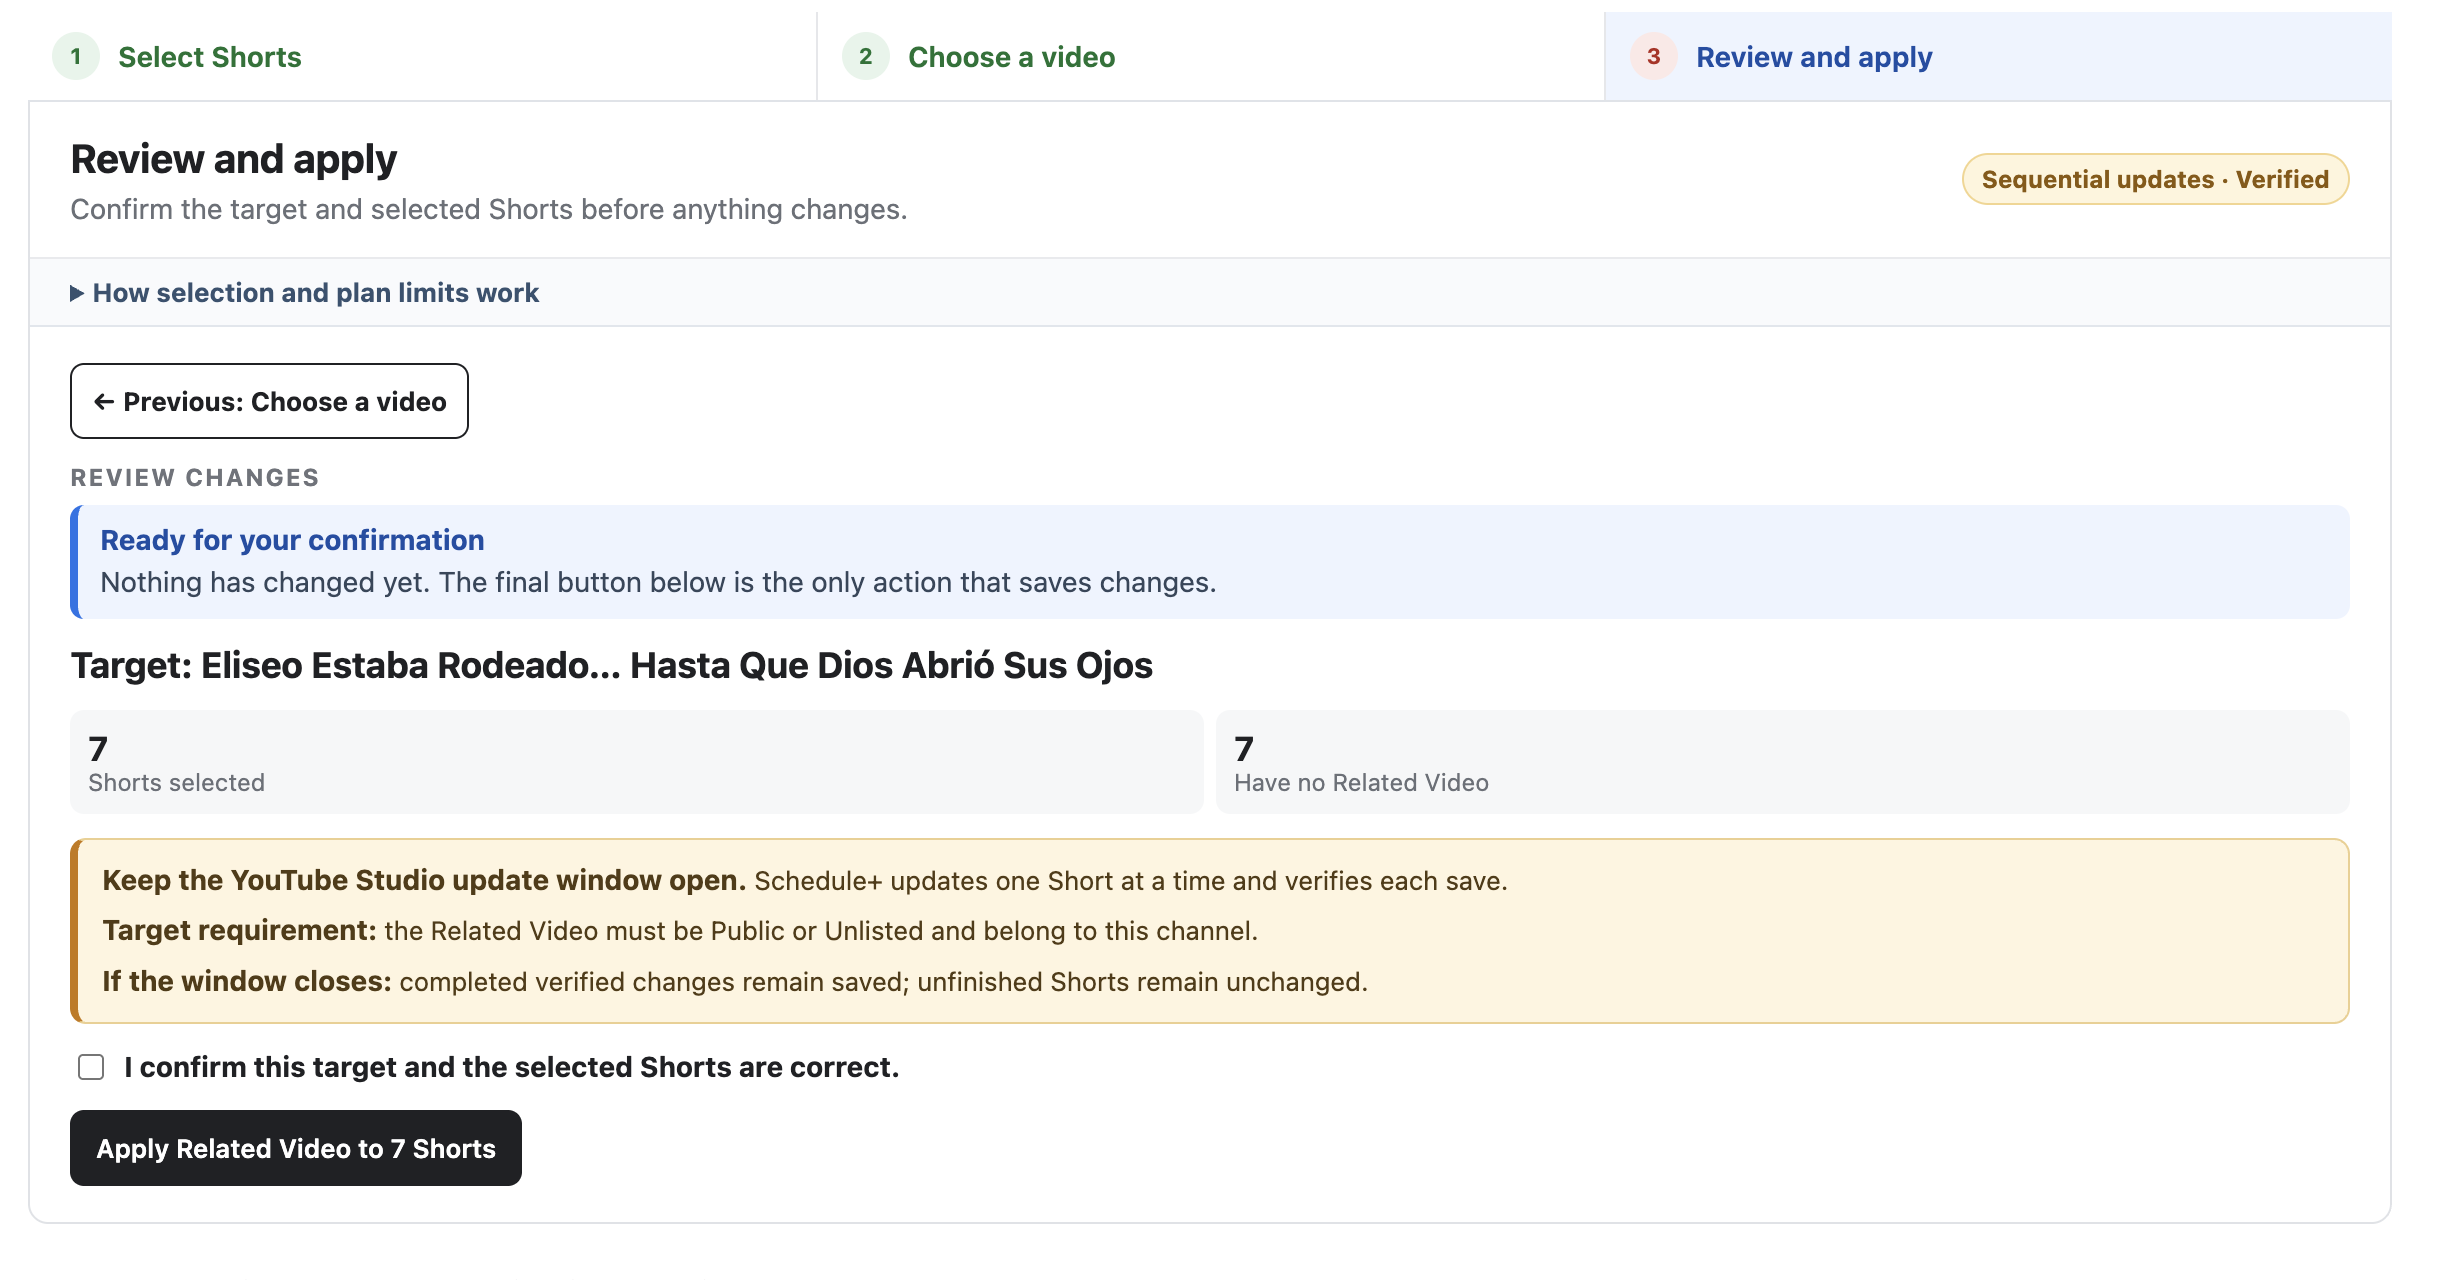Click the REVIEW CHANGES section label
Image resolution: width=2438 pixels, height=1280 pixels.
[195, 478]
